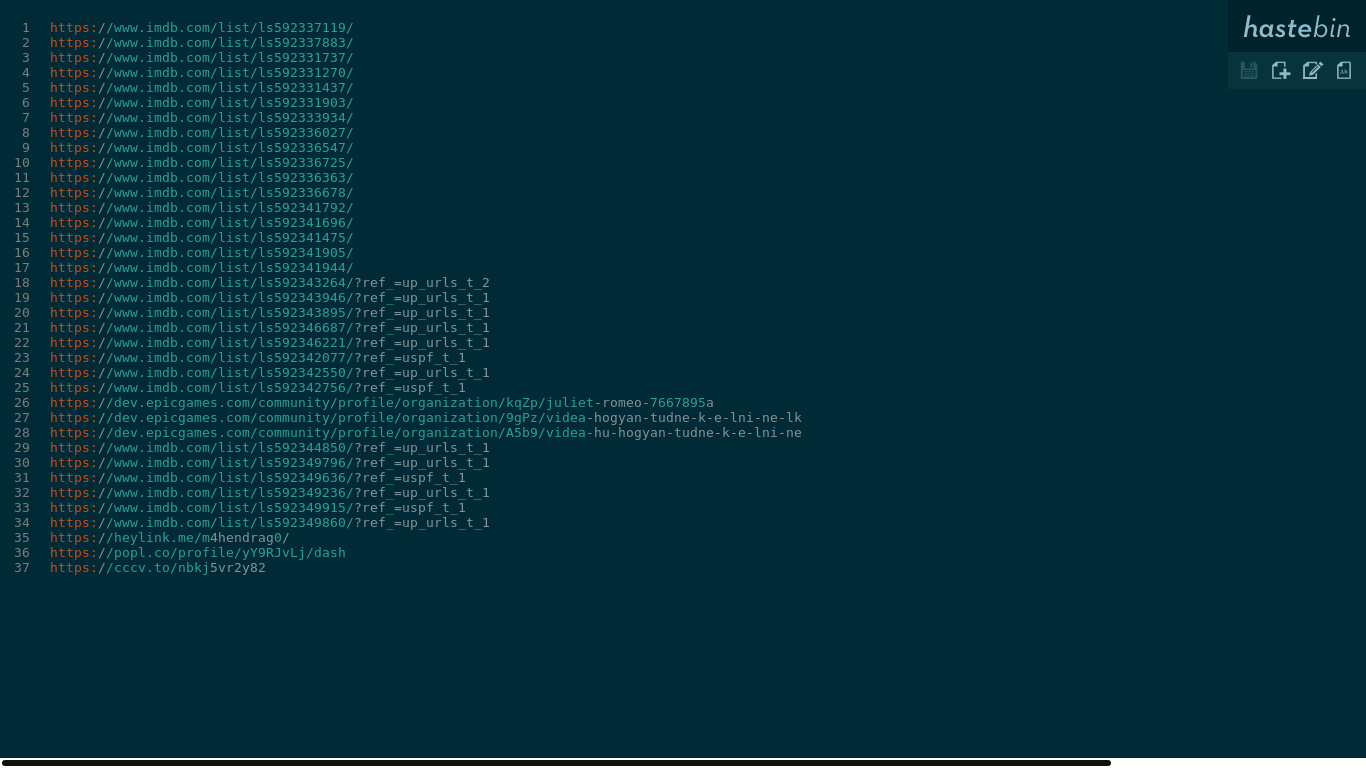Click the URL ending ls592341944/
This screenshot has height=768, width=1366.
(x=202, y=268)
